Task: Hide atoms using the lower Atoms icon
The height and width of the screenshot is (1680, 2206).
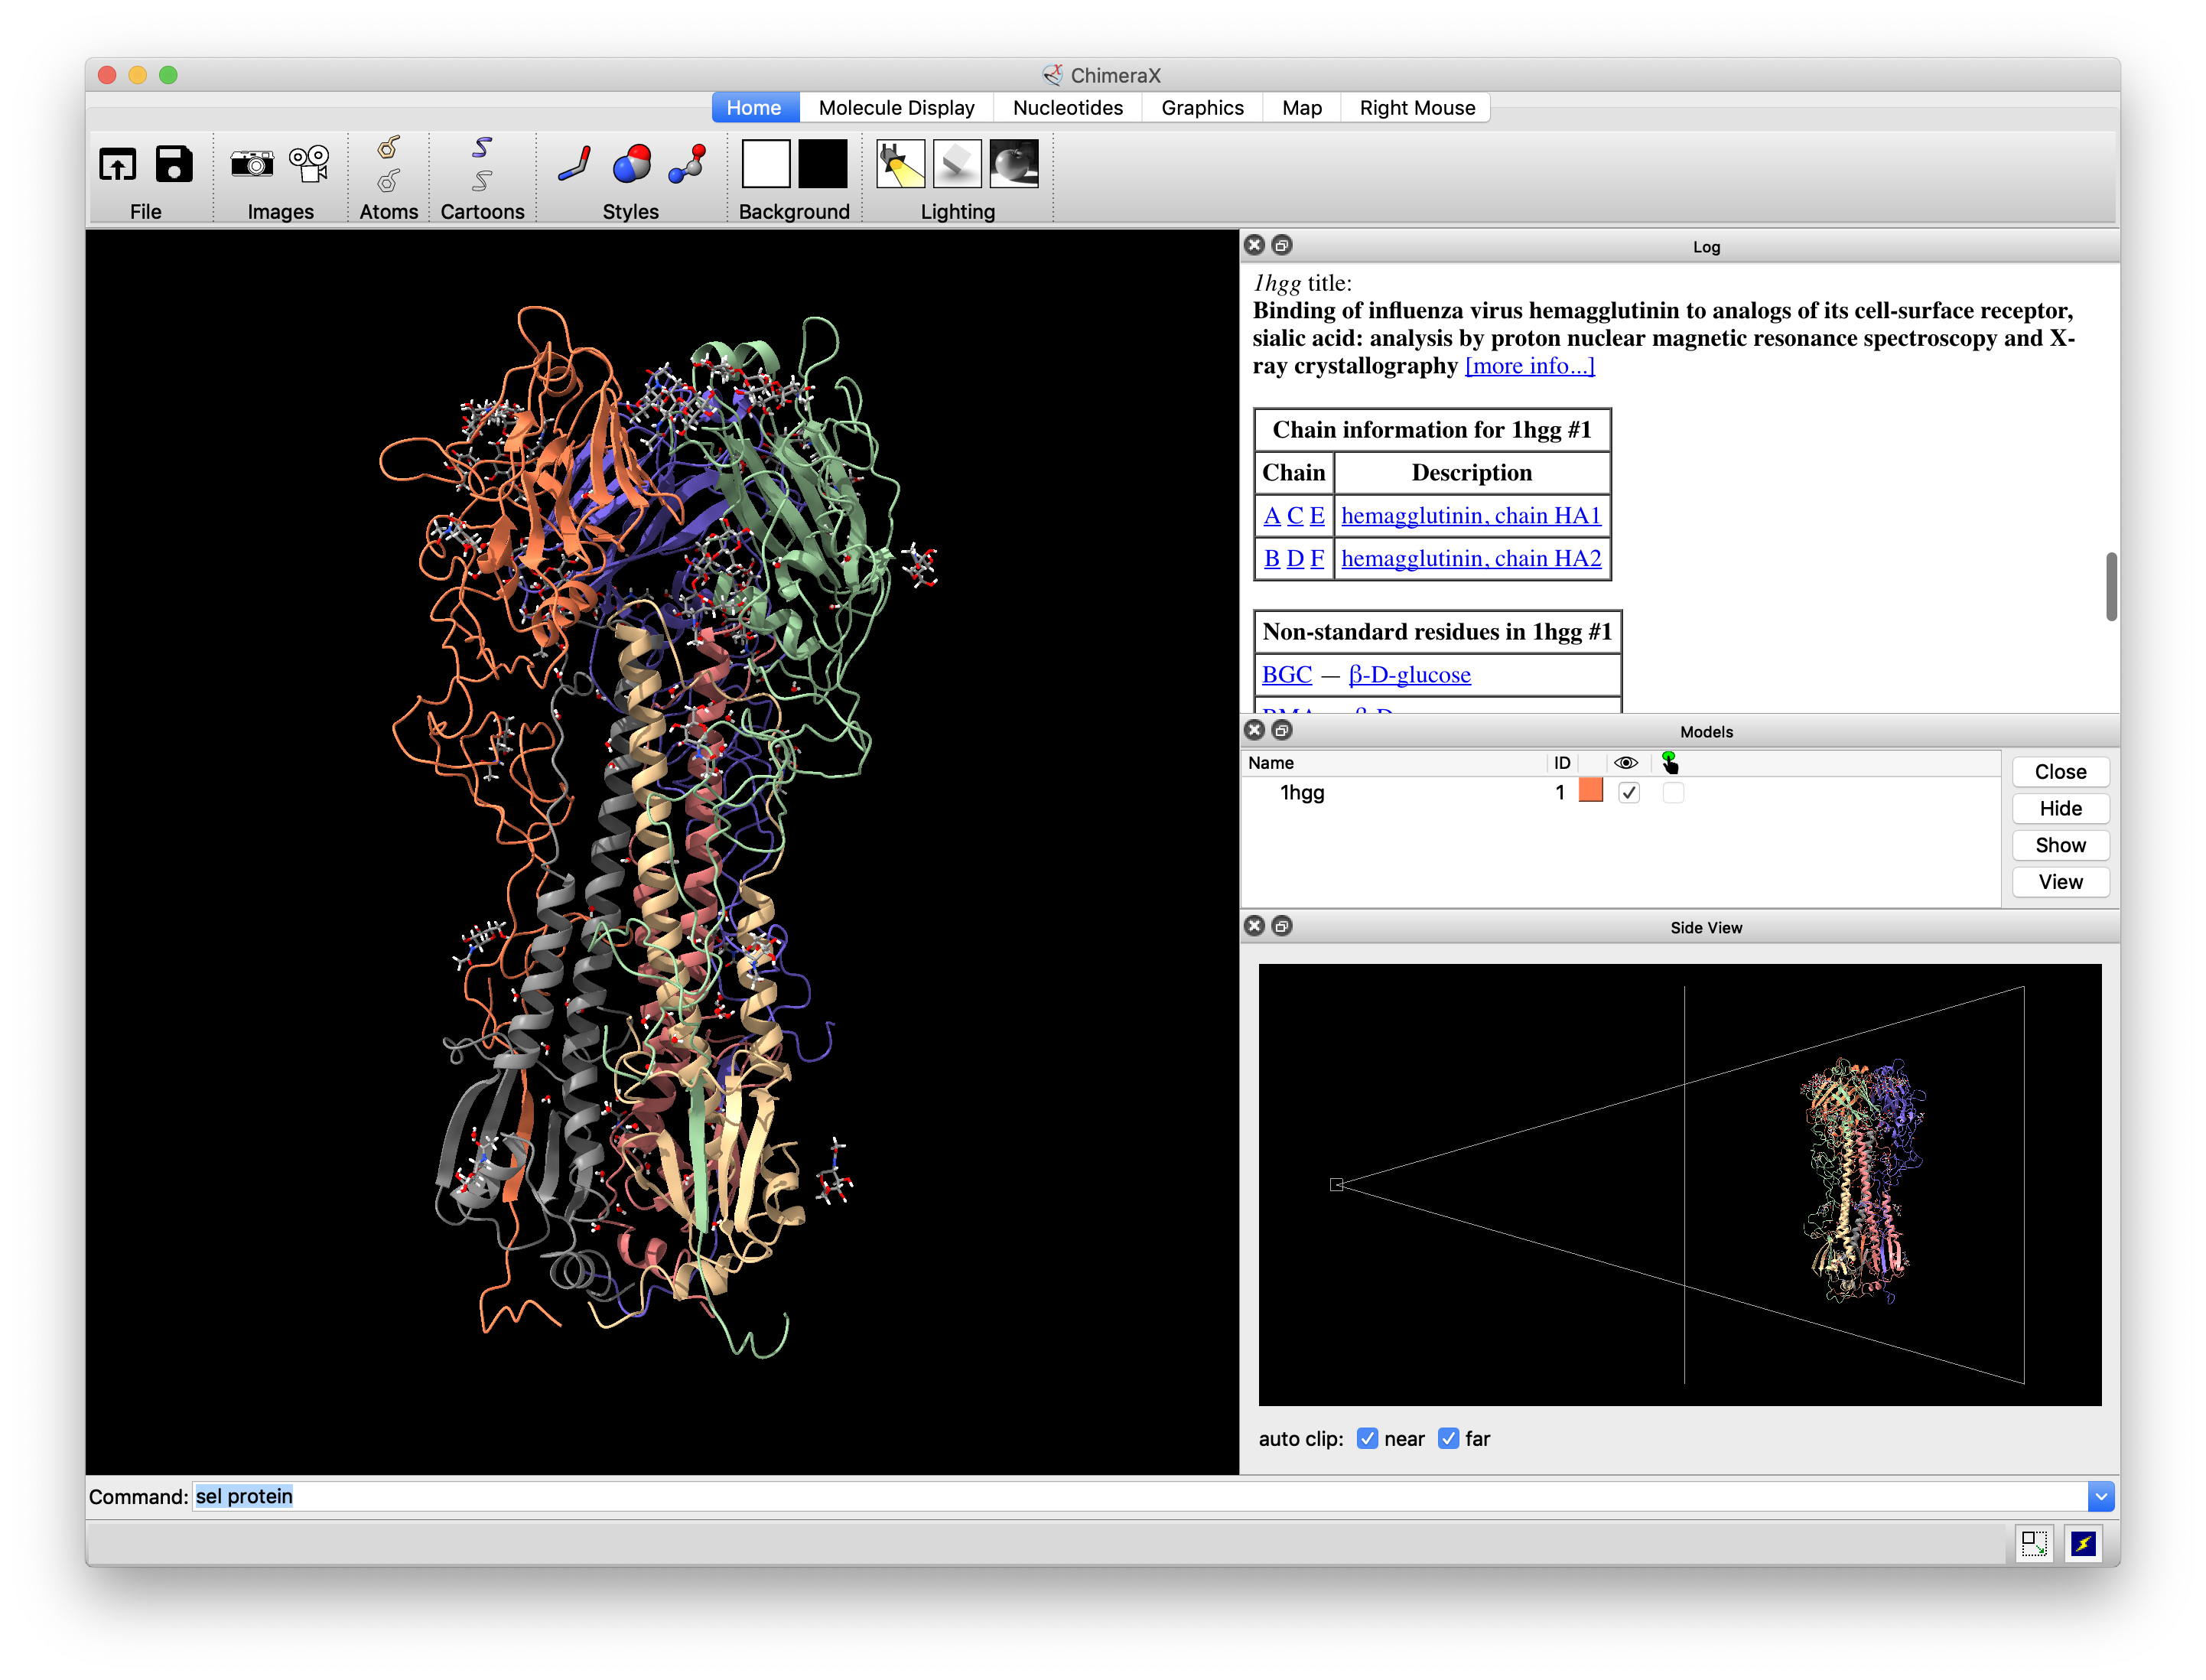Action: pos(388,181)
